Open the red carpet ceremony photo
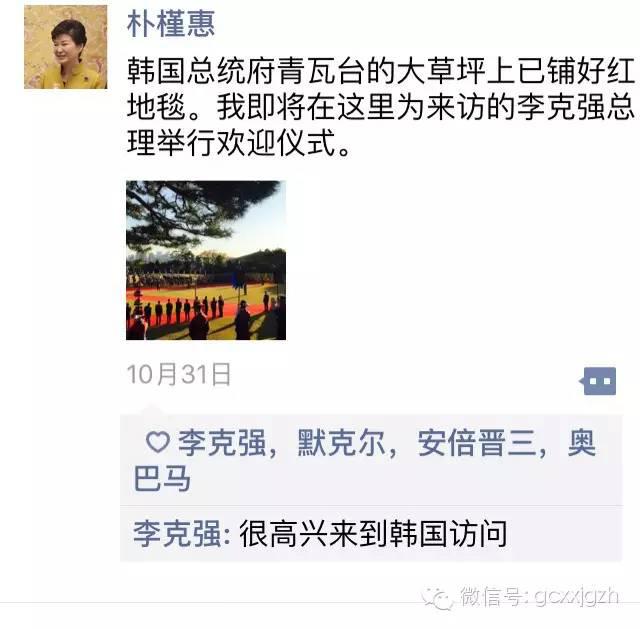Image resolution: width=640 pixels, height=629 pixels. pos(206,260)
